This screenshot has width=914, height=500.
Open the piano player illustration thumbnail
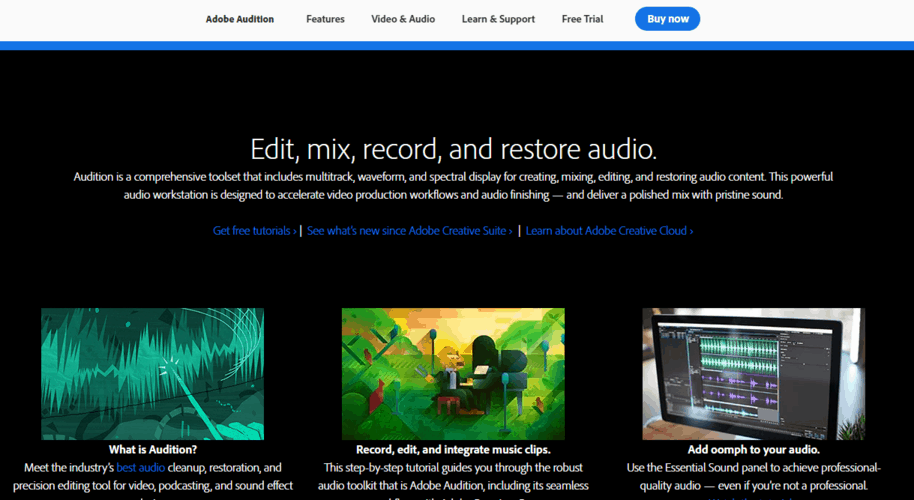(x=453, y=374)
